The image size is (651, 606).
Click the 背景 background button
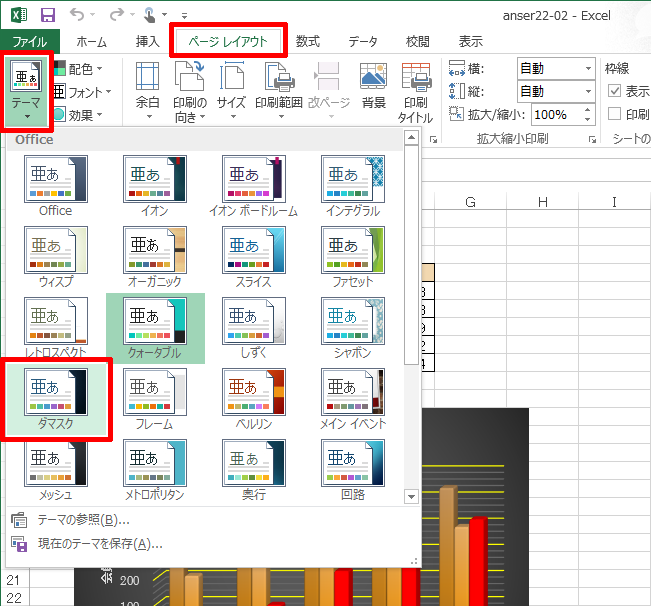click(x=373, y=86)
